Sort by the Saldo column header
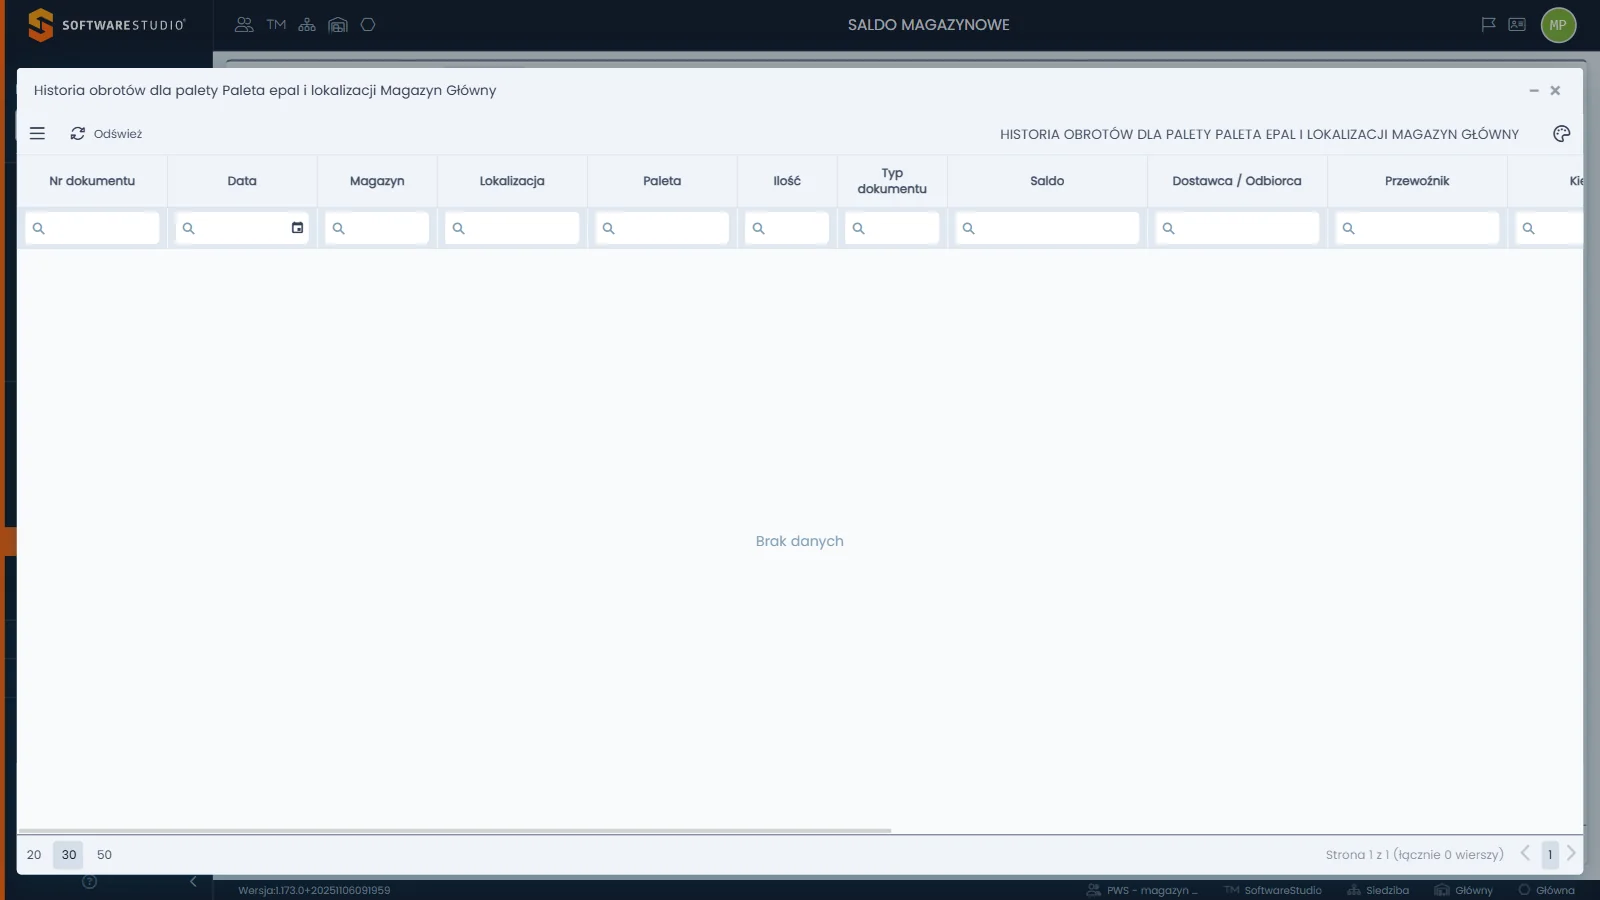 1047,181
